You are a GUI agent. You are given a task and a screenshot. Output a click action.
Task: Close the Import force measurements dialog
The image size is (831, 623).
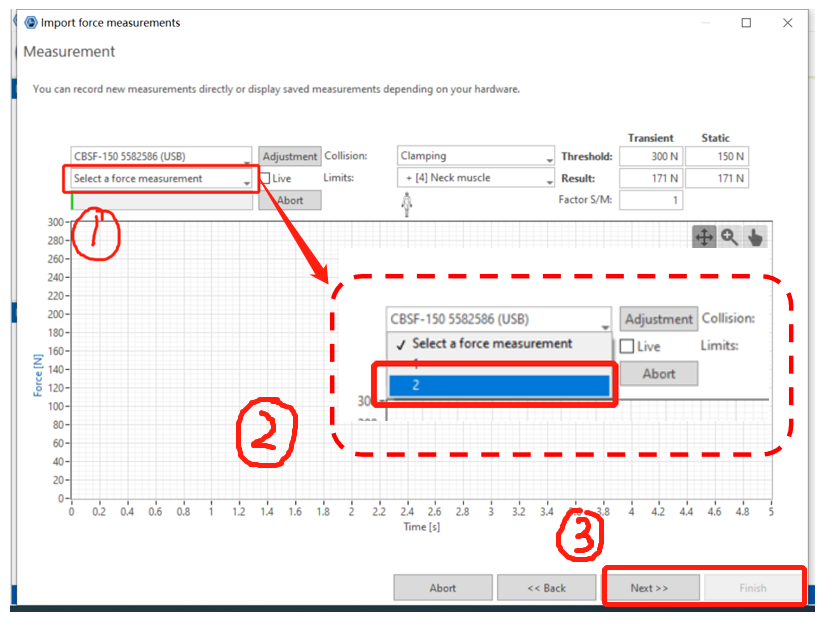[789, 22]
